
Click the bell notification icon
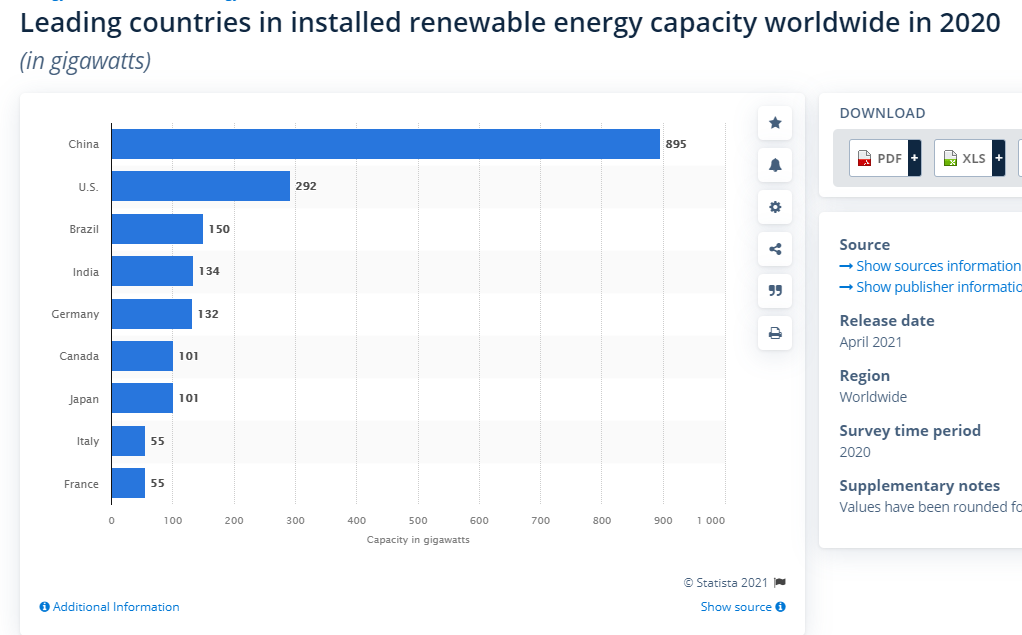click(x=775, y=165)
